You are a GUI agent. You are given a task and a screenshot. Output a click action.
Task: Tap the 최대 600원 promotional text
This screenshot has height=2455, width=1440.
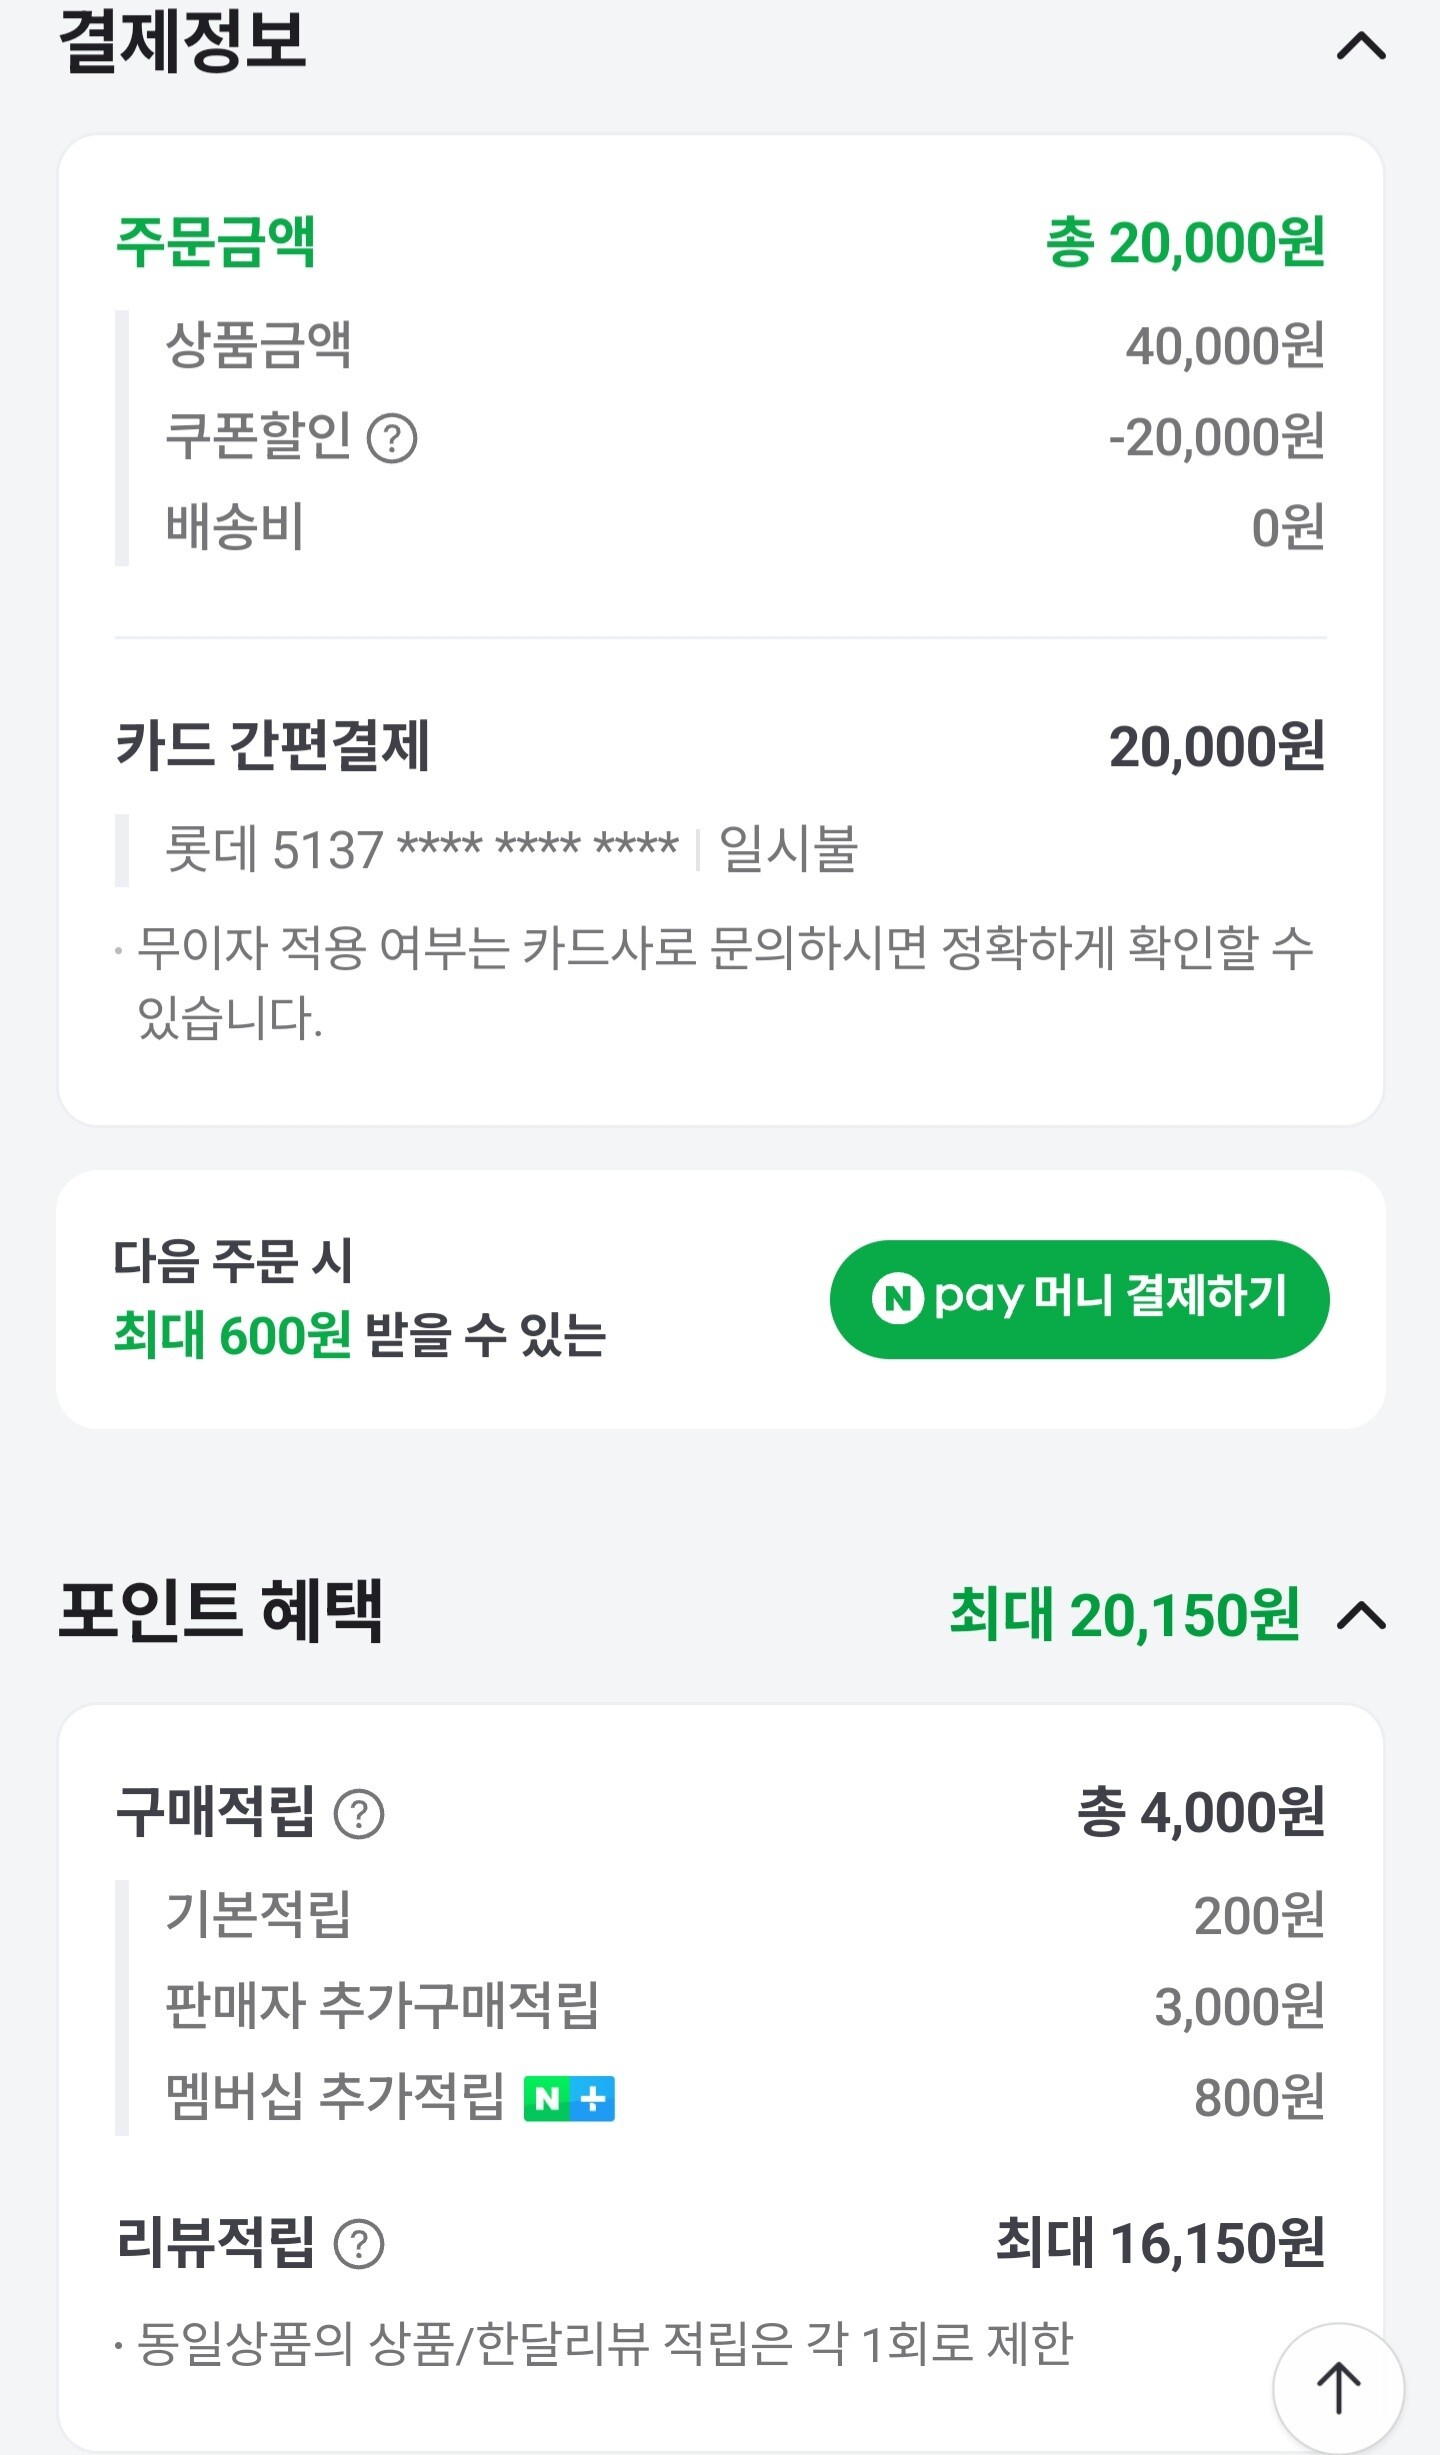pos(233,1335)
